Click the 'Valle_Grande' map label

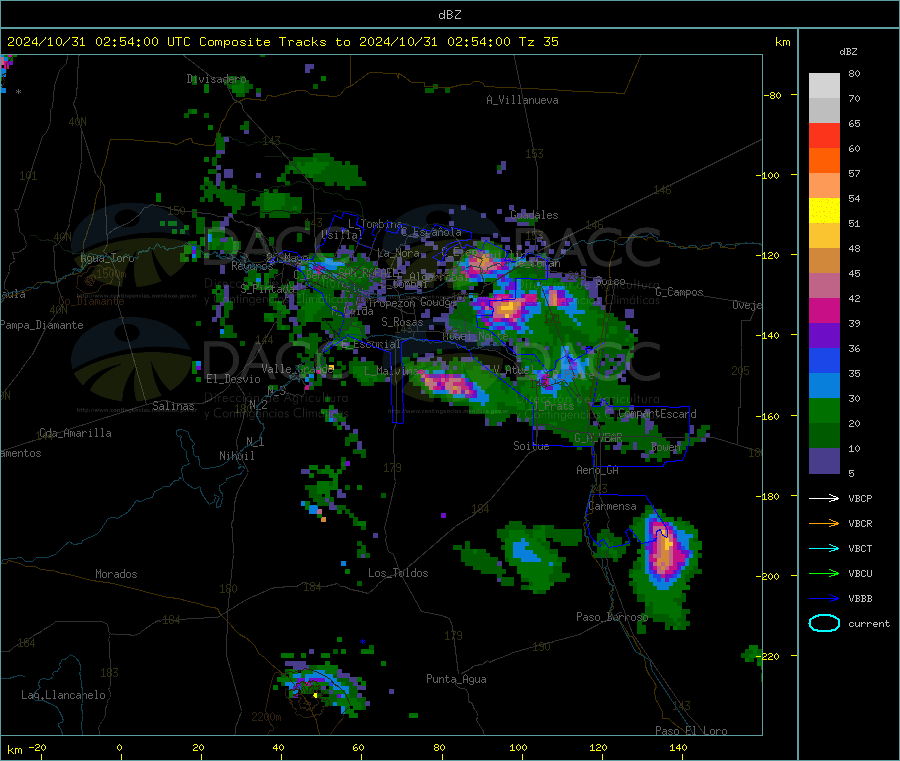click(297, 368)
